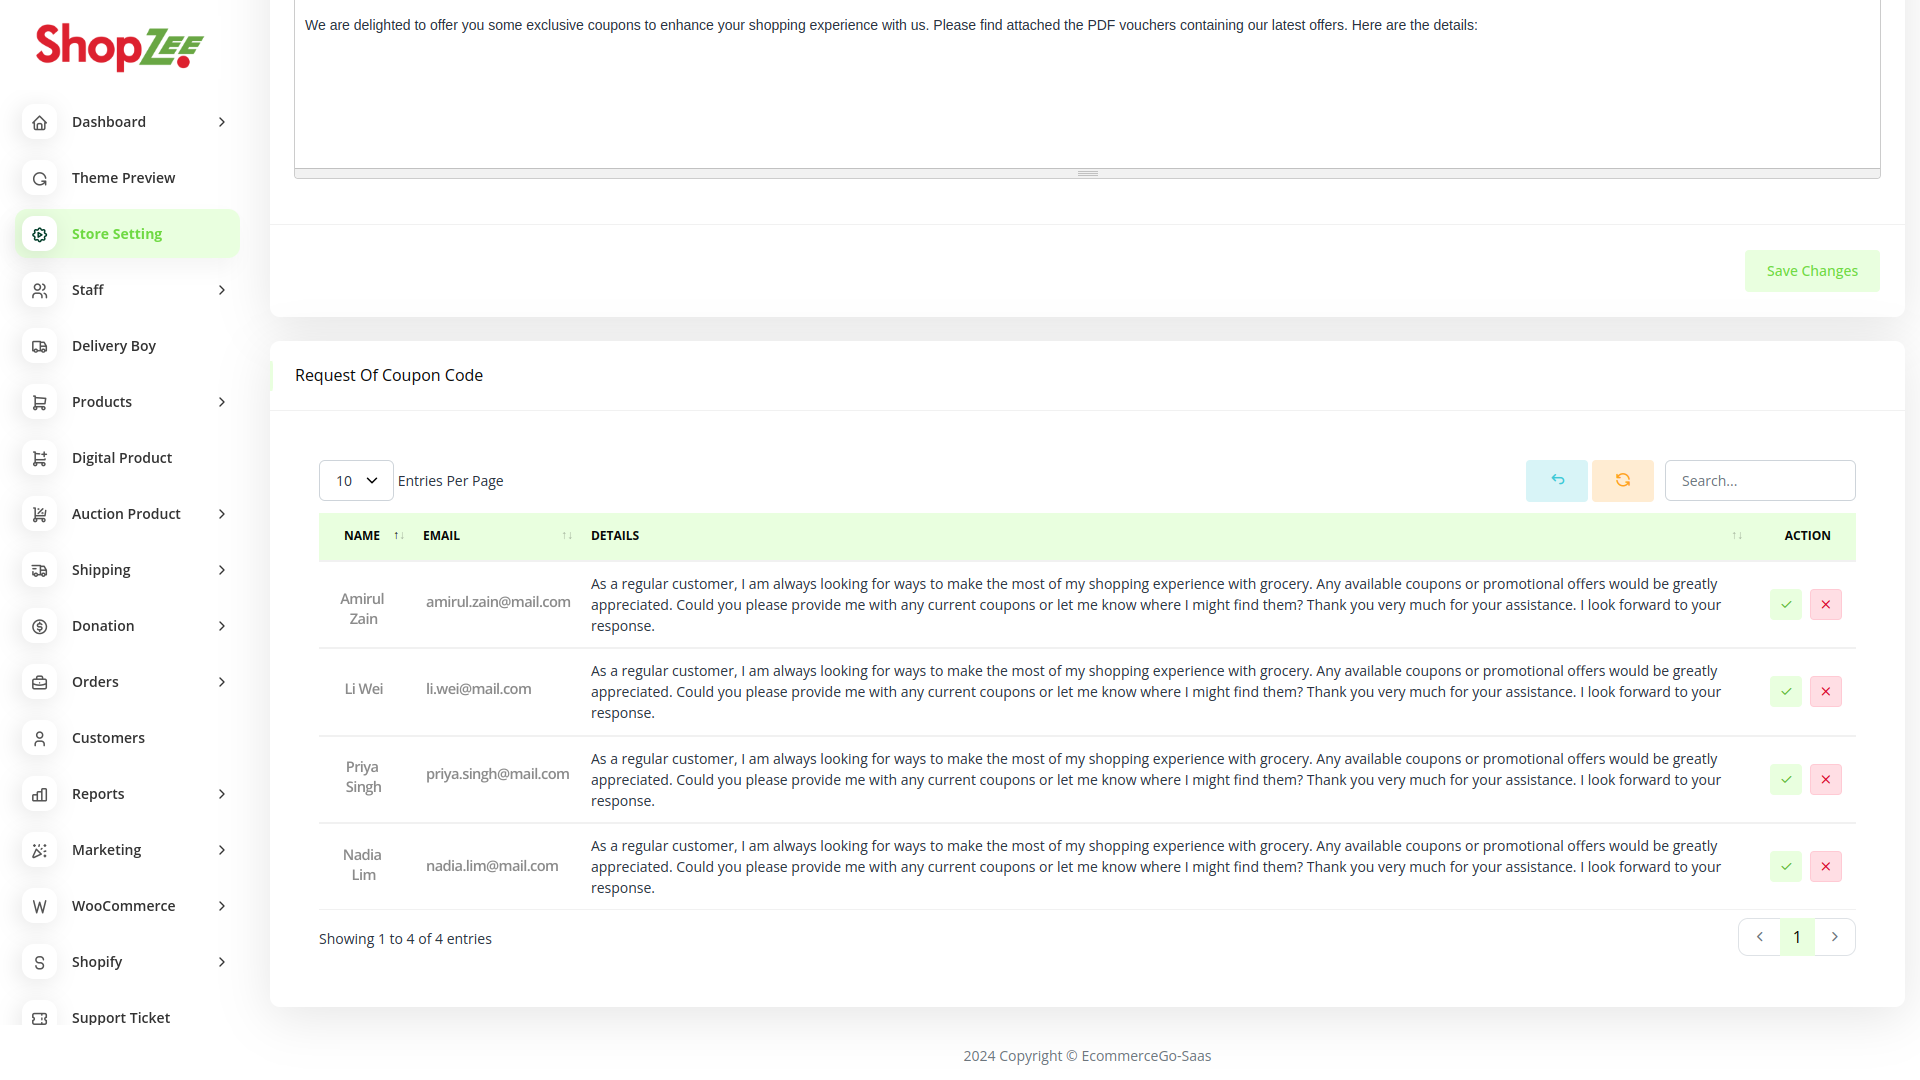The height and width of the screenshot is (1080, 1920).
Task: Open entries per page dropdown
Action: (x=356, y=481)
